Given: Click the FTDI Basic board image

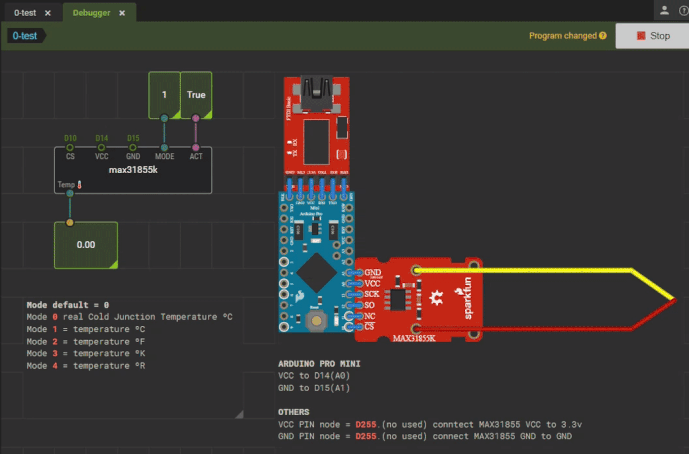Looking at the screenshot, I should point(316,131).
